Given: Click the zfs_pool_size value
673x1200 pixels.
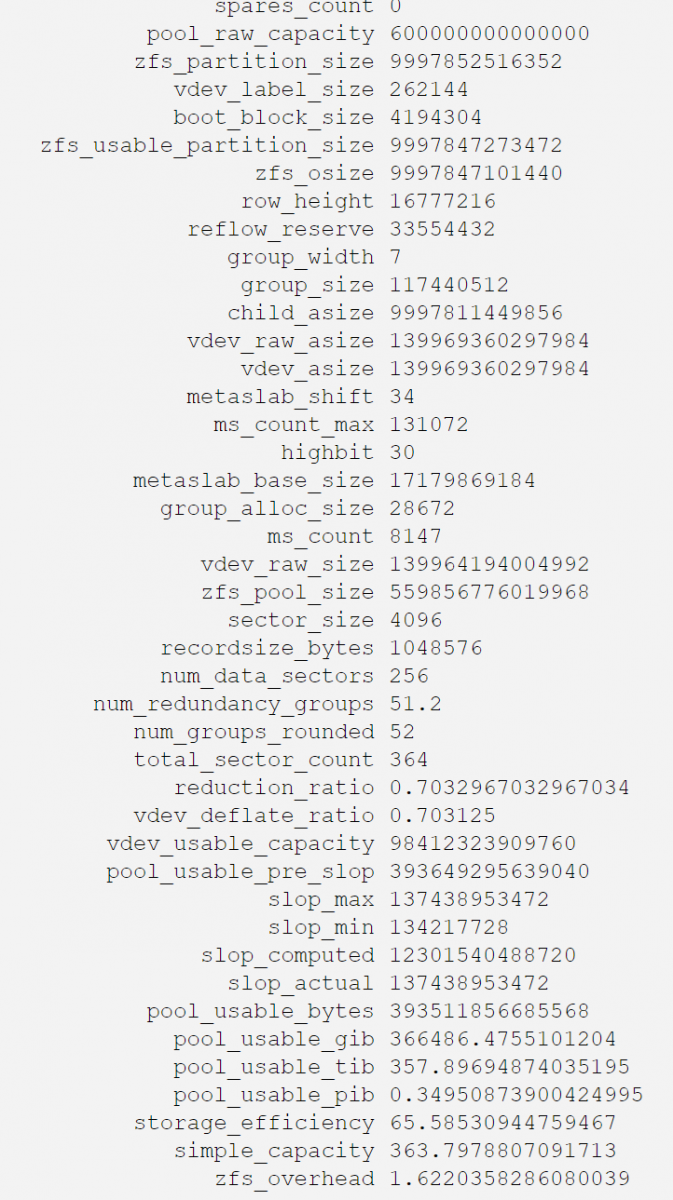Looking at the screenshot, I should click(x=490, y=593).
